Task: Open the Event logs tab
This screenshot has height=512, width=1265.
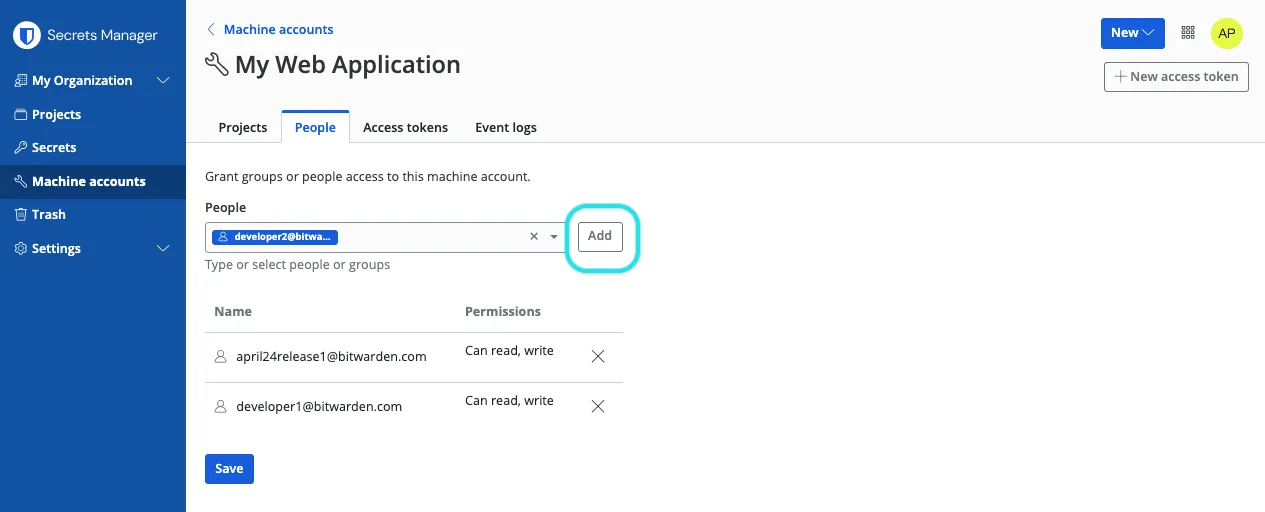Action: tap(506, 127)
